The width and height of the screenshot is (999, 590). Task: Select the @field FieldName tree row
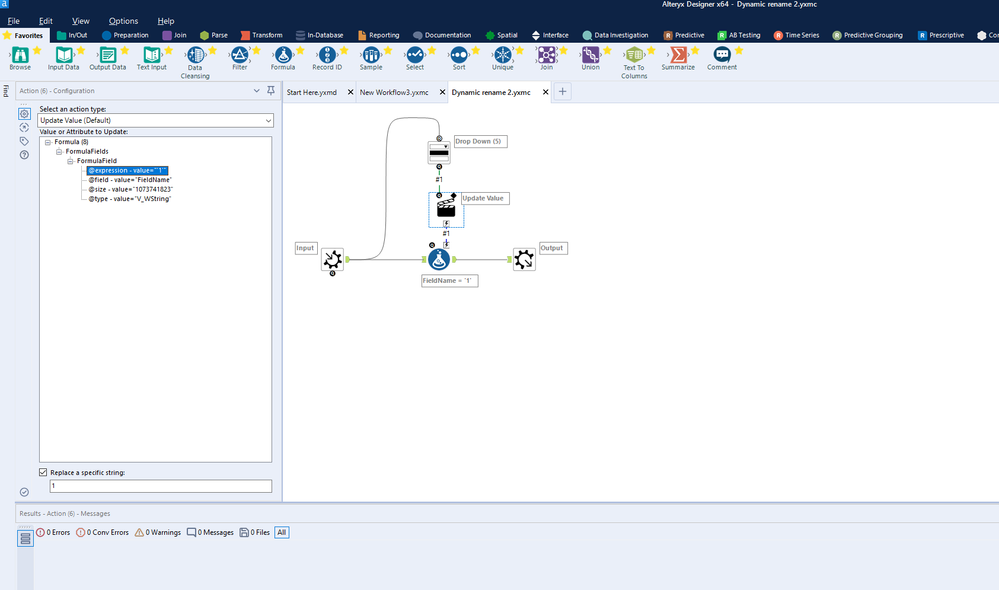click(130, 180)
